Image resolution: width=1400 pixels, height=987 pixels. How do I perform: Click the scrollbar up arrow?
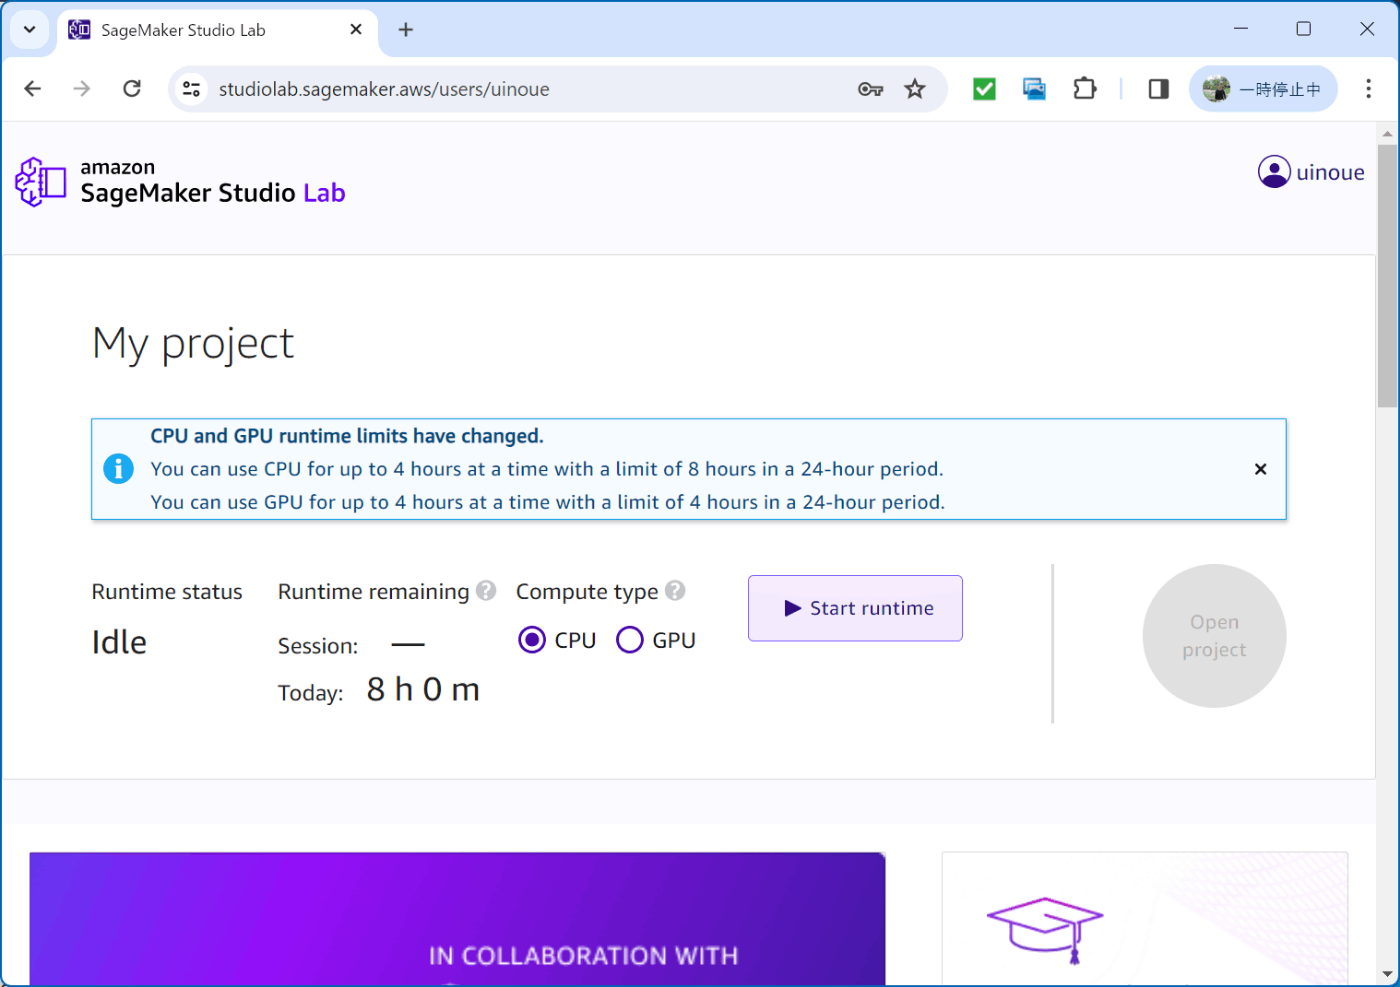1387,133
